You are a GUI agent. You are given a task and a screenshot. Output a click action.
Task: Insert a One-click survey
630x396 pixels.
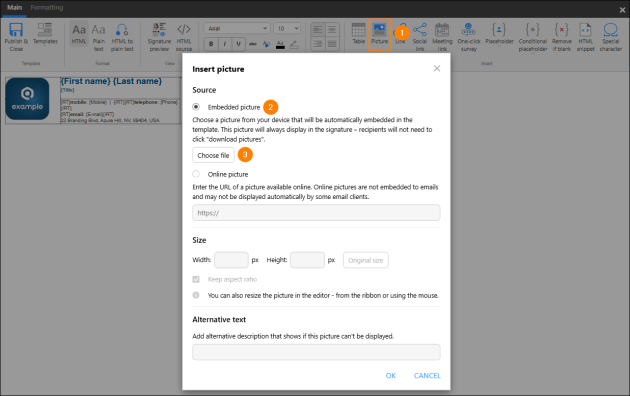(x=469, y=37)
